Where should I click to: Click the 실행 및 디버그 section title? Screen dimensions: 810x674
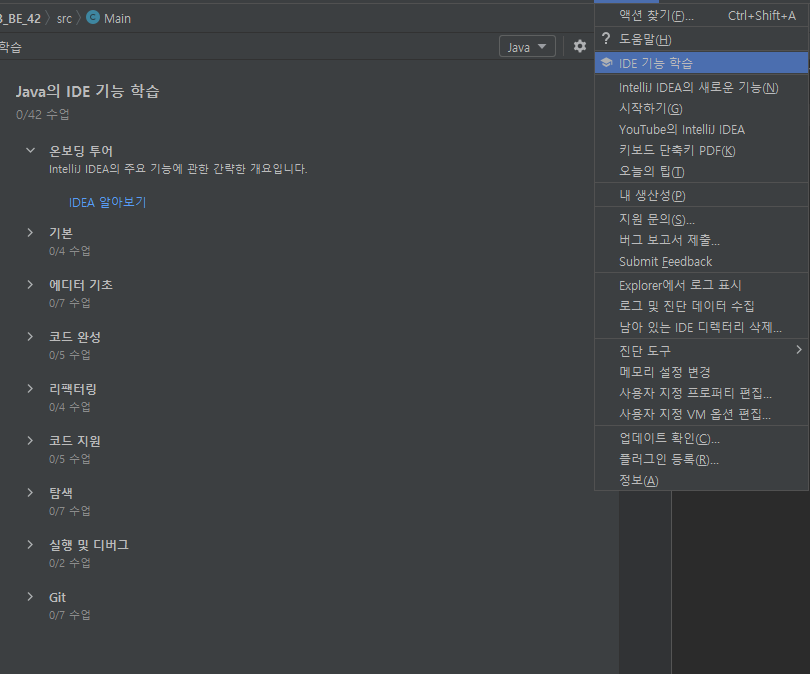coord(89,545)
